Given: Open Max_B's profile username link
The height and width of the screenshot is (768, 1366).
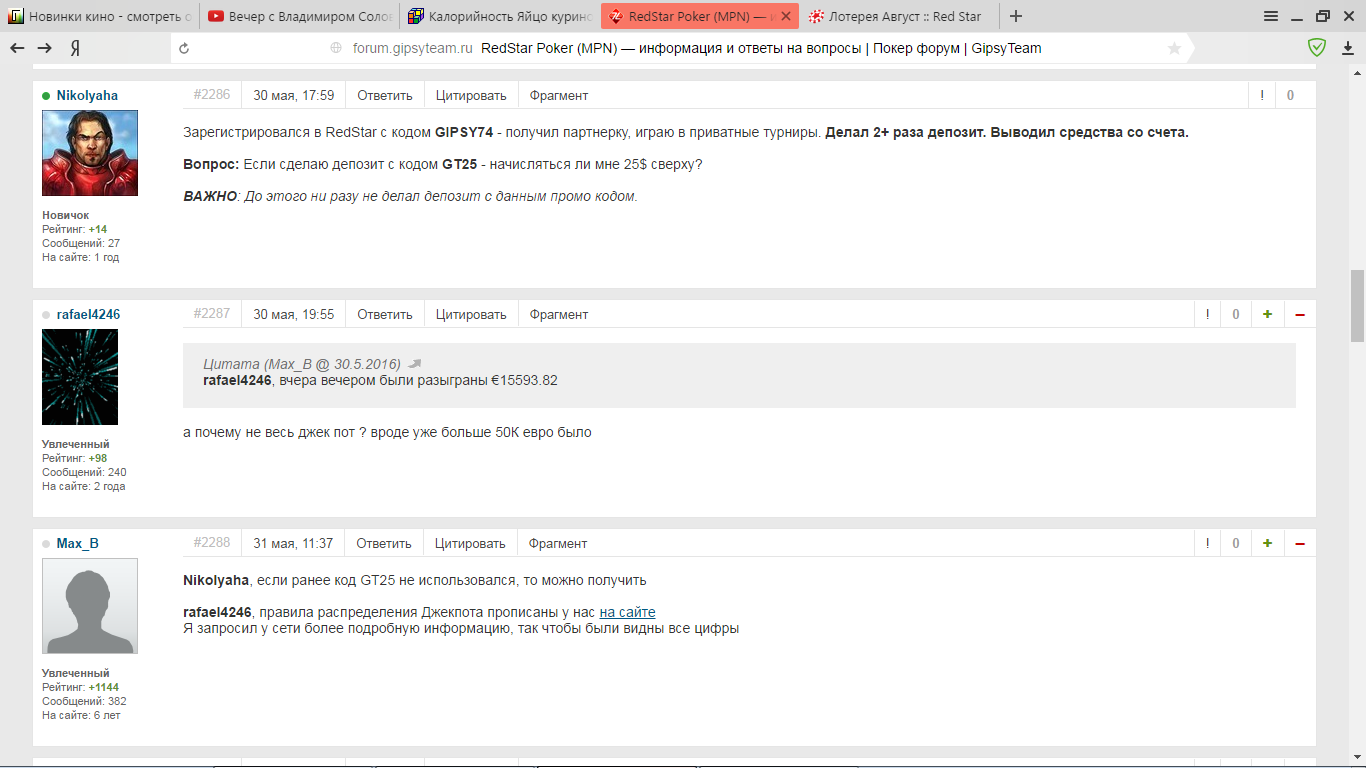Looking at the screenshot, I should [77, 543].
